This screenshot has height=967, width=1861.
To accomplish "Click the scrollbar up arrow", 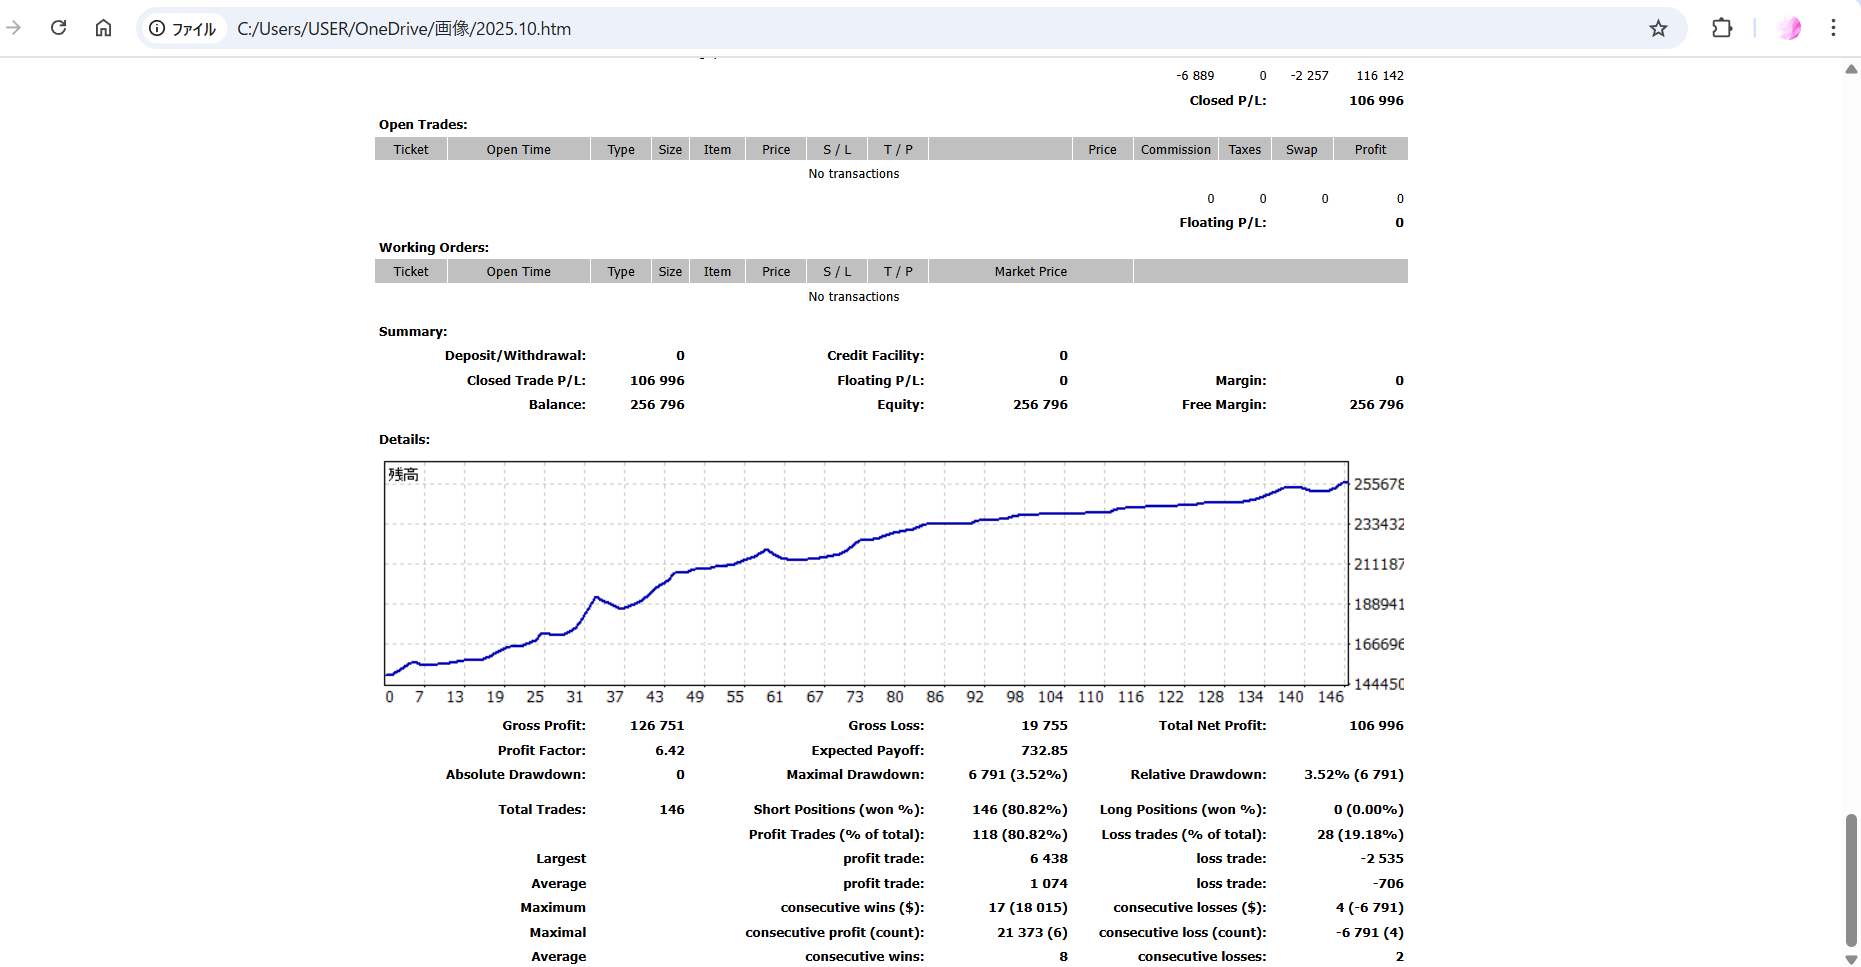I will (1851, 69).
